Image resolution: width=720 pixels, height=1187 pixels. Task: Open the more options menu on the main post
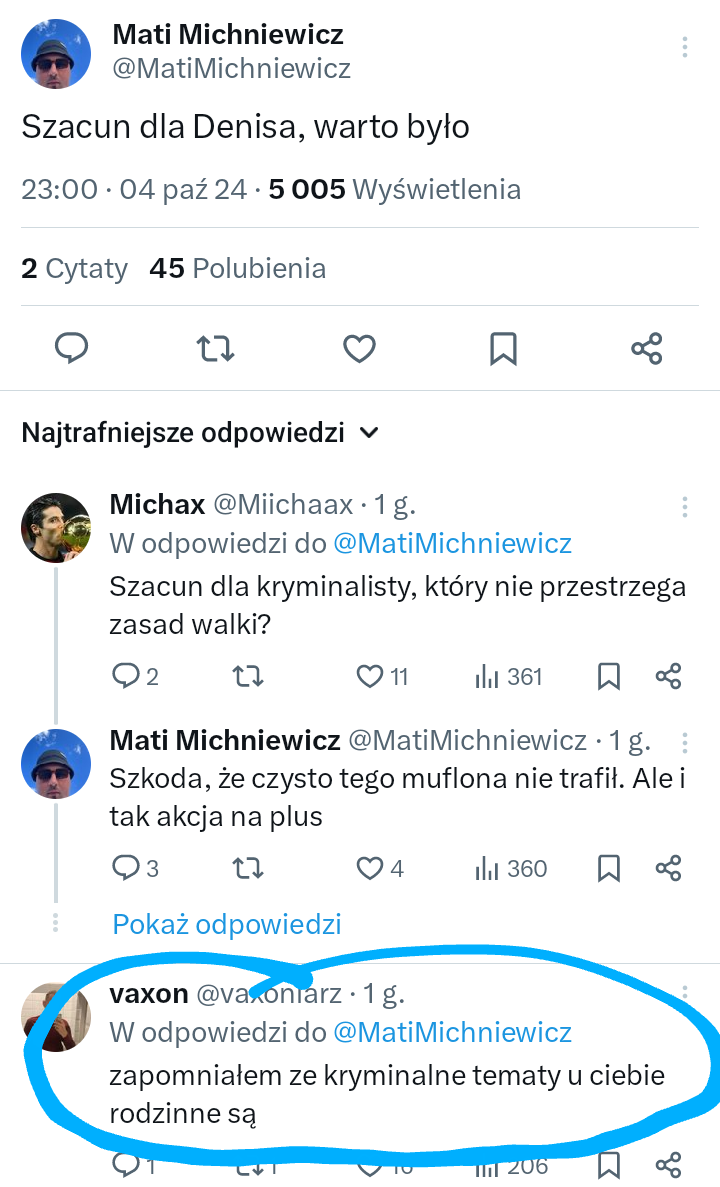[685, 48]
